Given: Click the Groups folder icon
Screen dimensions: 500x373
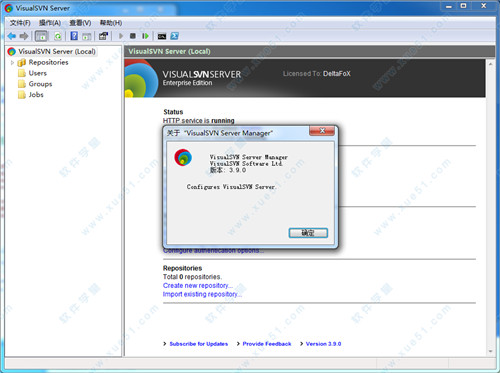Looking at the screenshot, I should [x=22, y=84].
